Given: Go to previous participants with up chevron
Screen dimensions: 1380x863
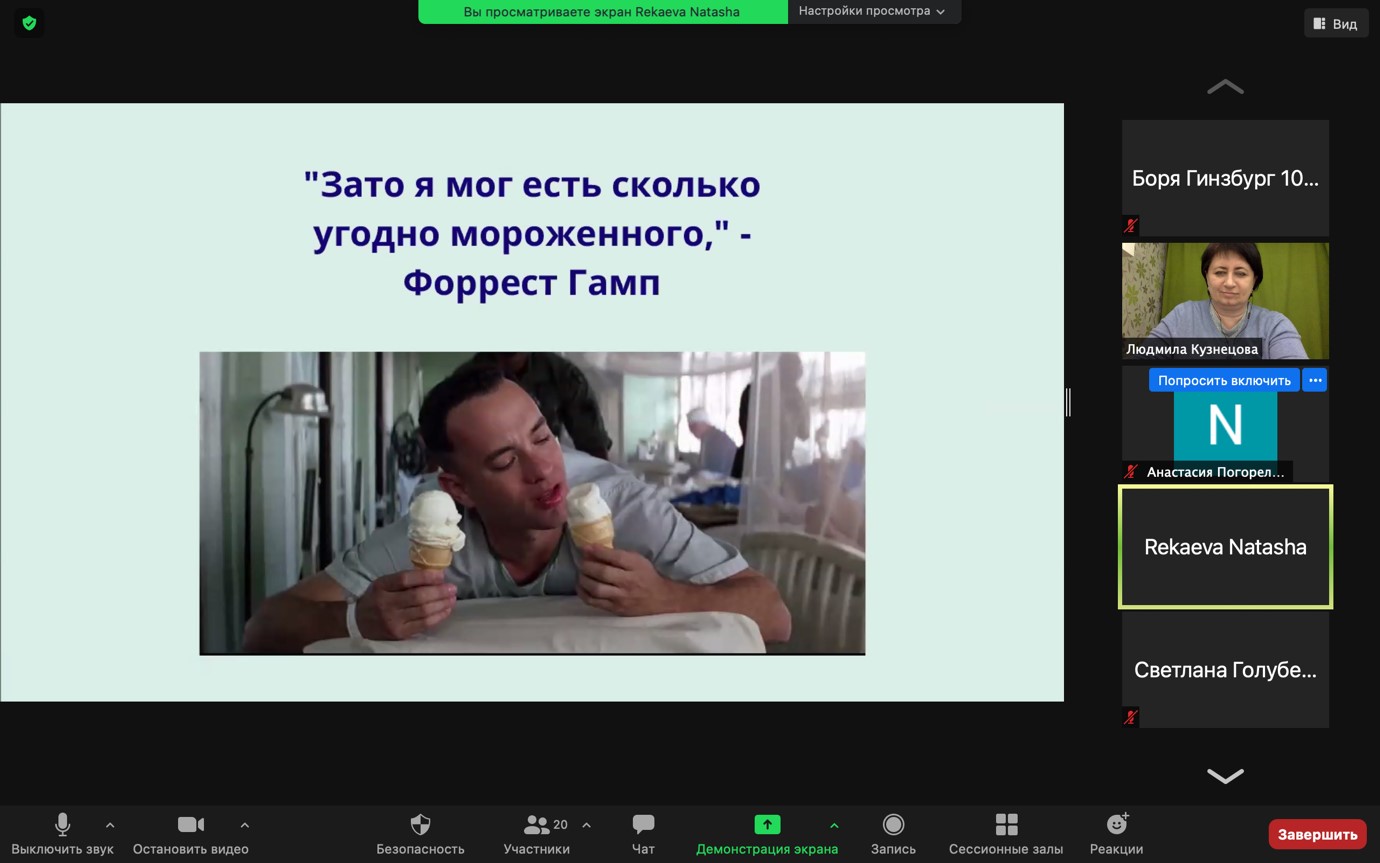Looking at the screenshot, I should pyautogui.click(x=1225, y=87).
